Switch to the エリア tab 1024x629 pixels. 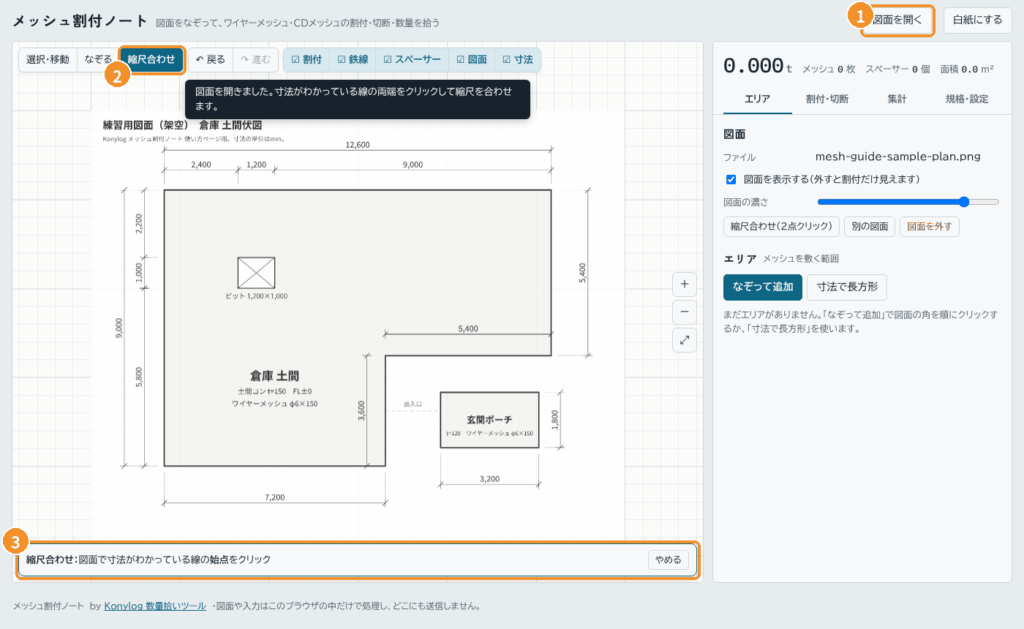[x=758, y=99]
